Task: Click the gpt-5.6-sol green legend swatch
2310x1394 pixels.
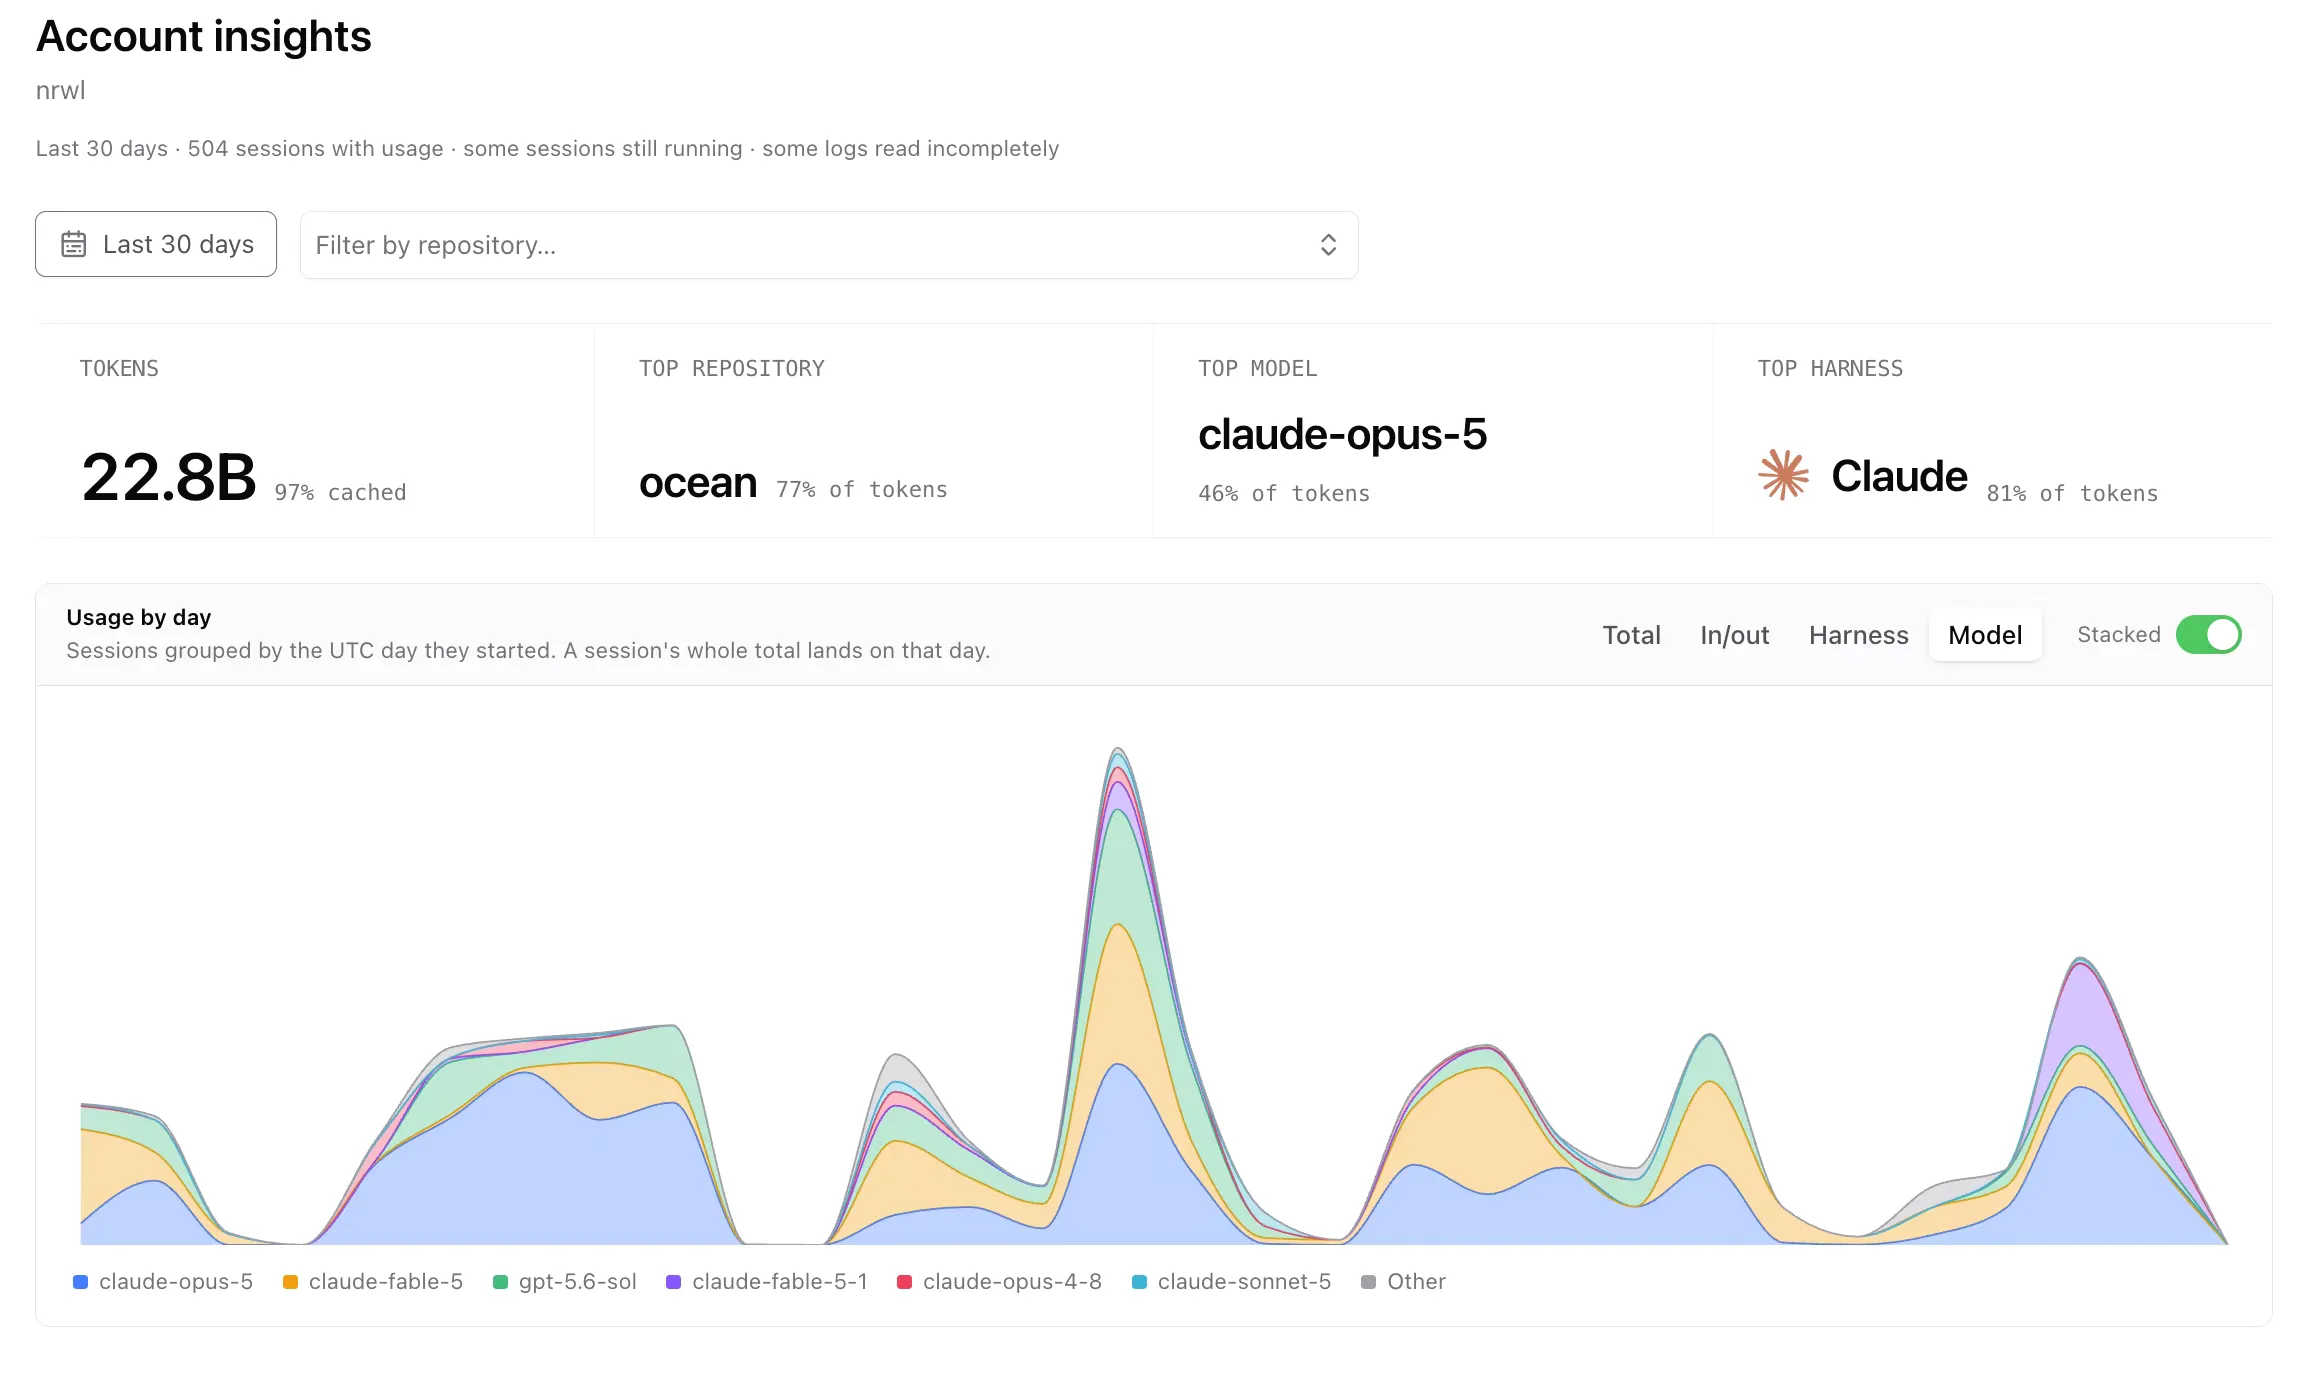Action: pyautogui.click(x=501, y=1282)
